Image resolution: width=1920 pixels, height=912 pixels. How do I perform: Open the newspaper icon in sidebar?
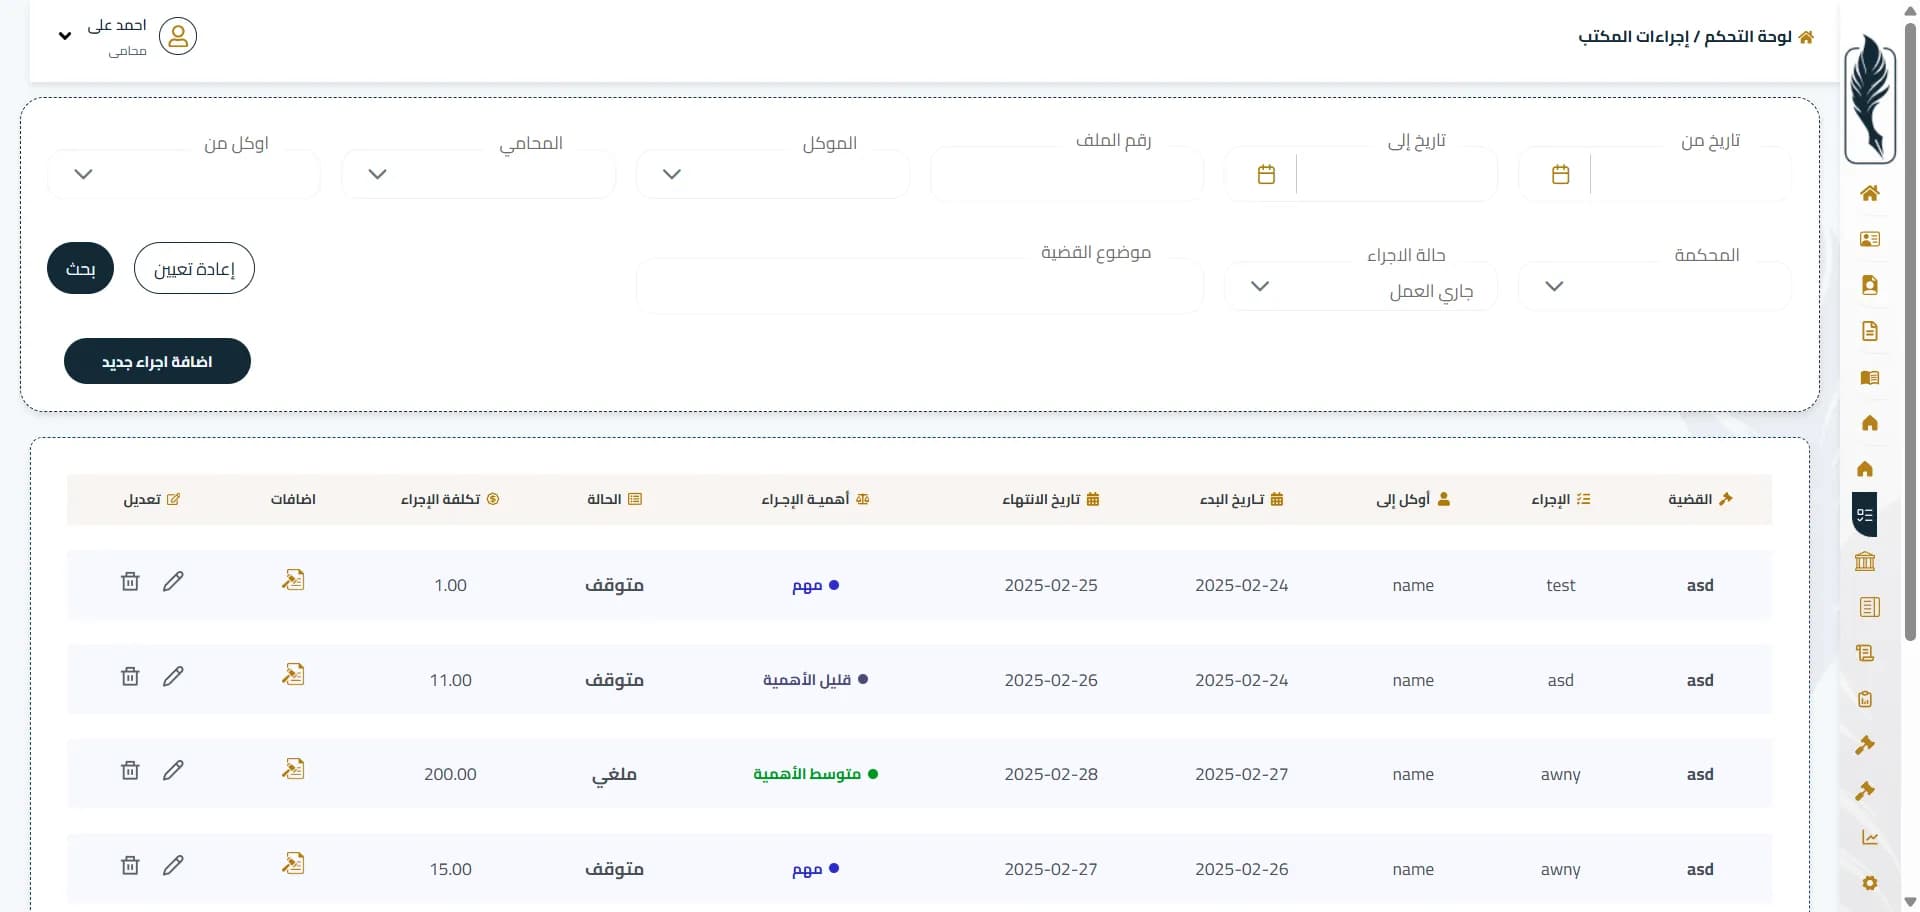click(x=1869, y=607)
